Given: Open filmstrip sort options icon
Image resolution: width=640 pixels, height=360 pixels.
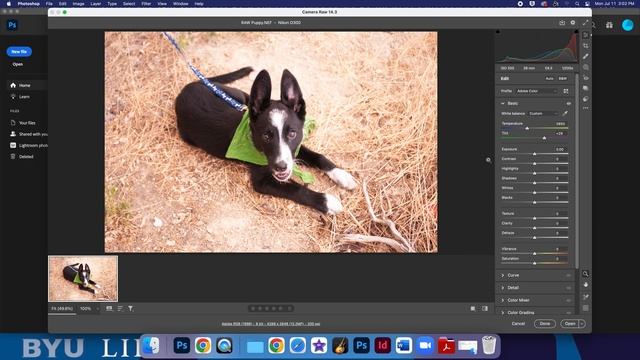Looking at the screenshot, I should tap(120, 309).
